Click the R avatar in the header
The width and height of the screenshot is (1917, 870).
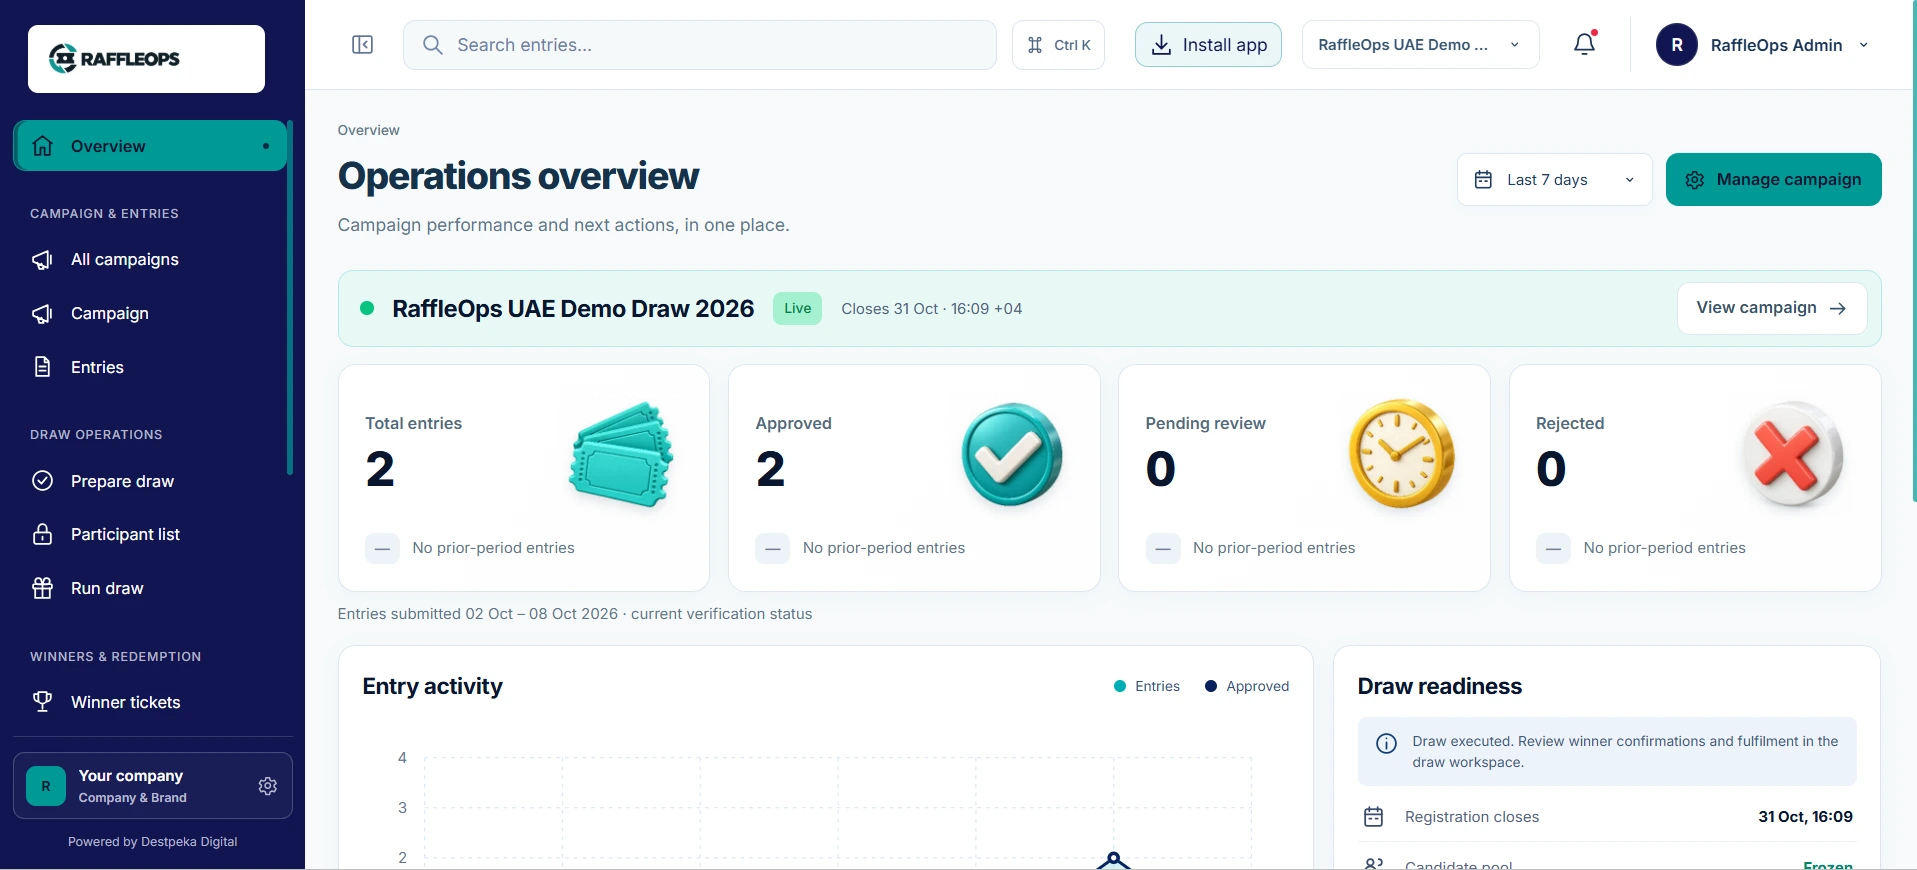pos(1676,45)
